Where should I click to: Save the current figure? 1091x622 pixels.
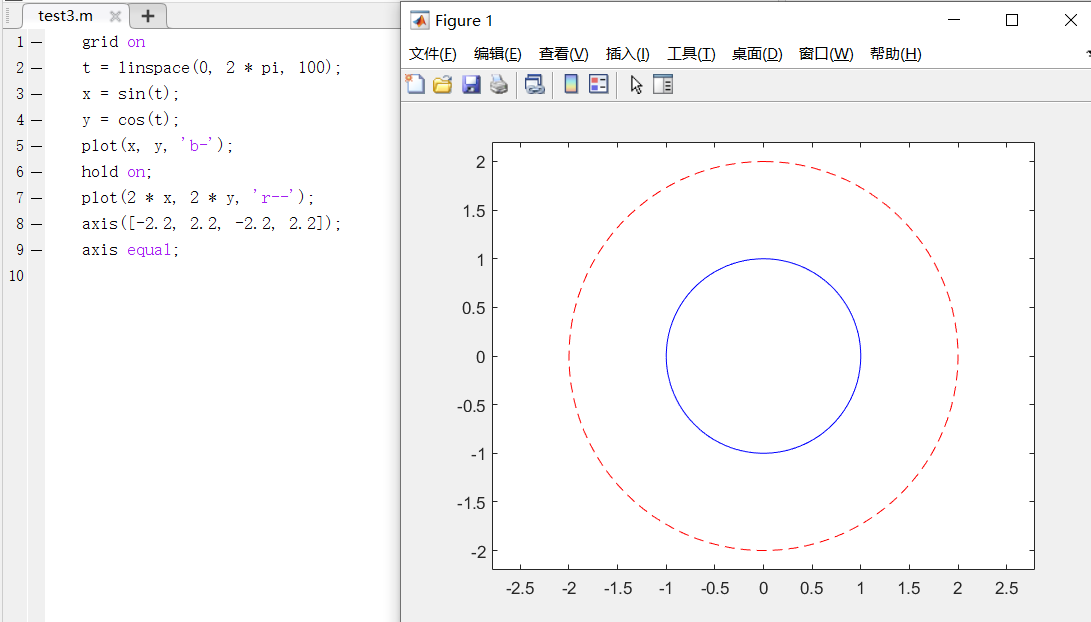pos(471,85)
